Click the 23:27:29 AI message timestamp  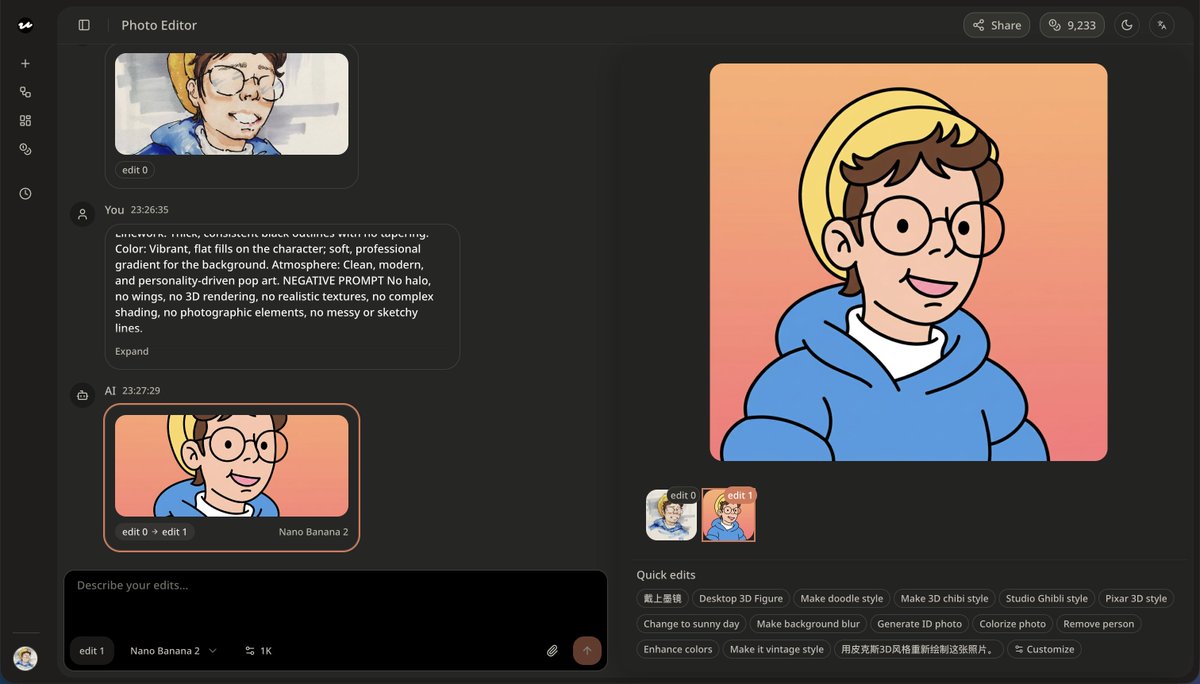tap(141, 391)
